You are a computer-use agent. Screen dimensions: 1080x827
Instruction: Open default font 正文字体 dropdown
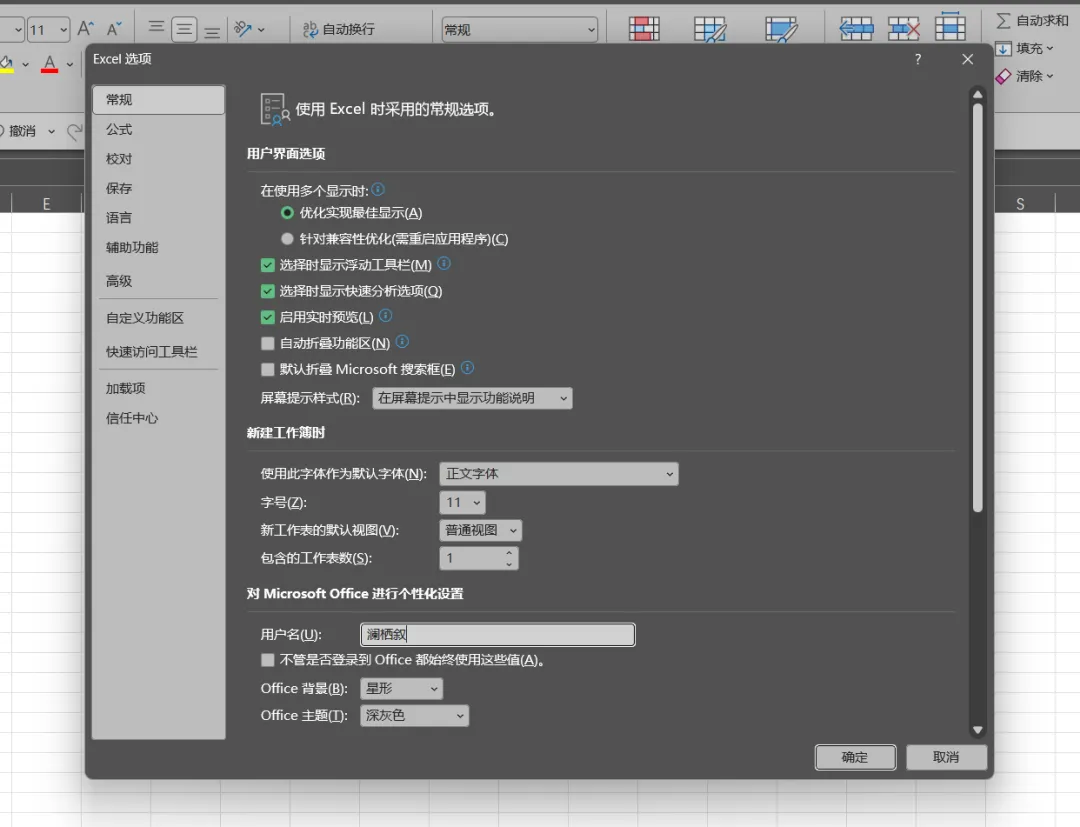coord(559,474)
